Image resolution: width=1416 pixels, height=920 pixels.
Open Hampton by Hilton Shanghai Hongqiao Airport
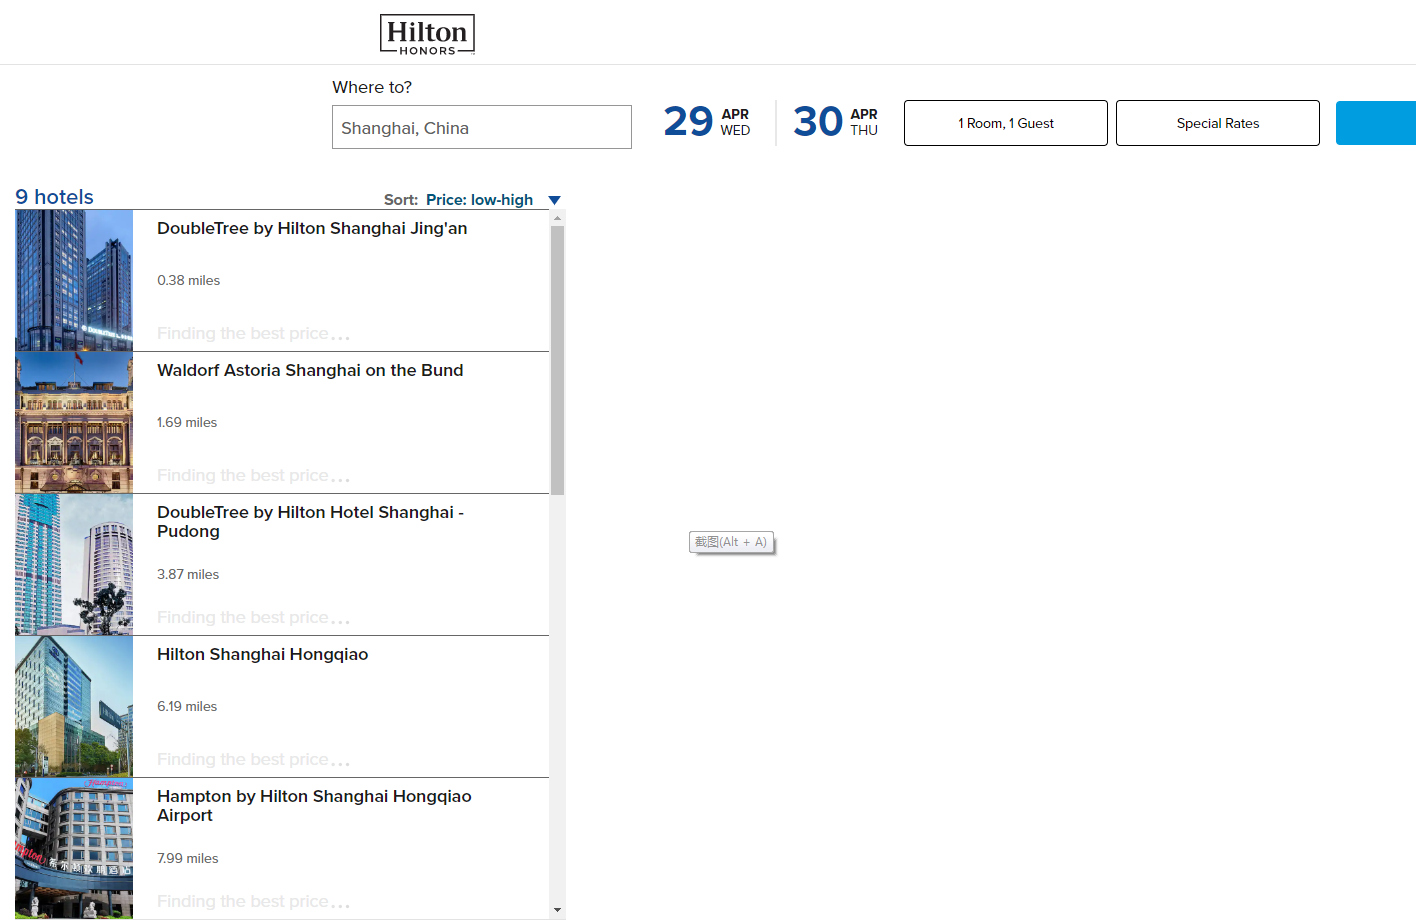coord(314,805)
